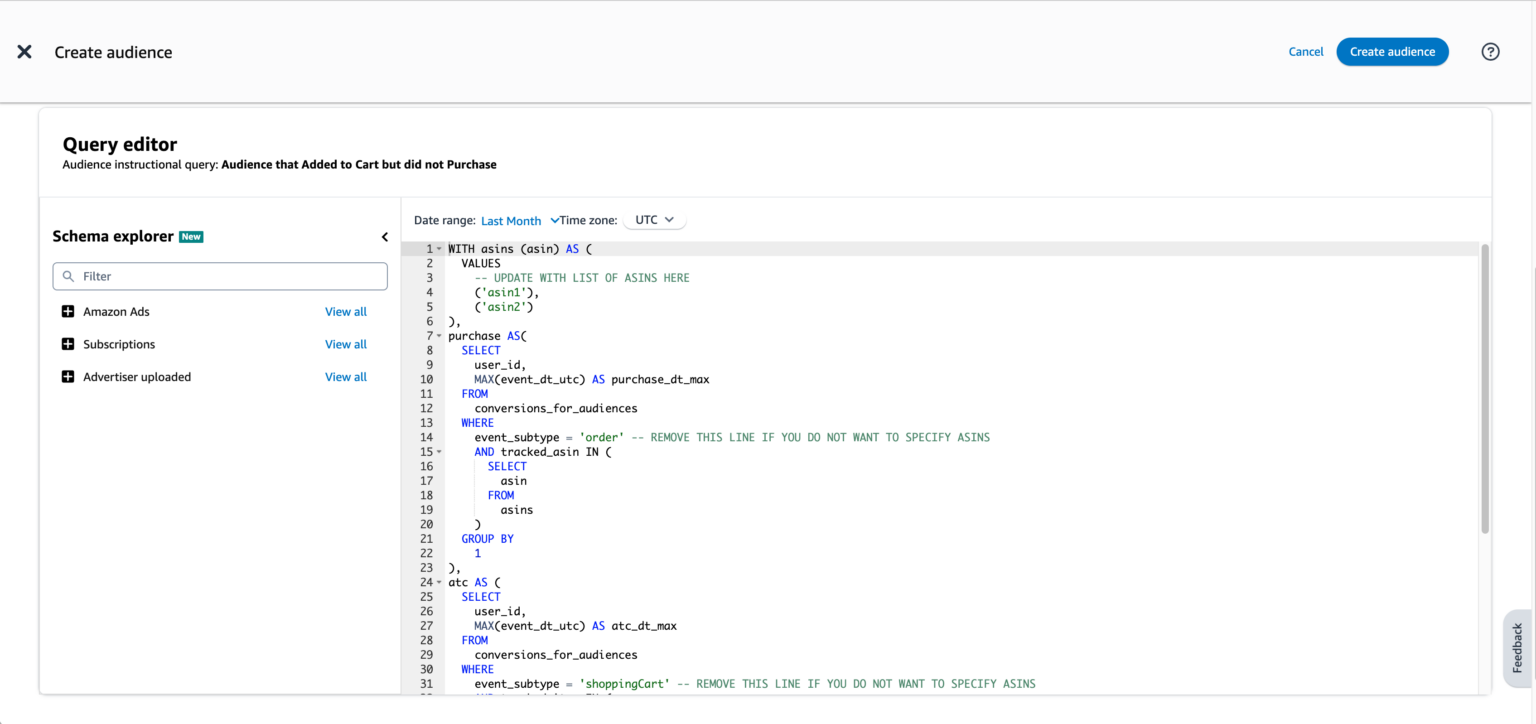Fold code block at line 1

click(439, 249)
